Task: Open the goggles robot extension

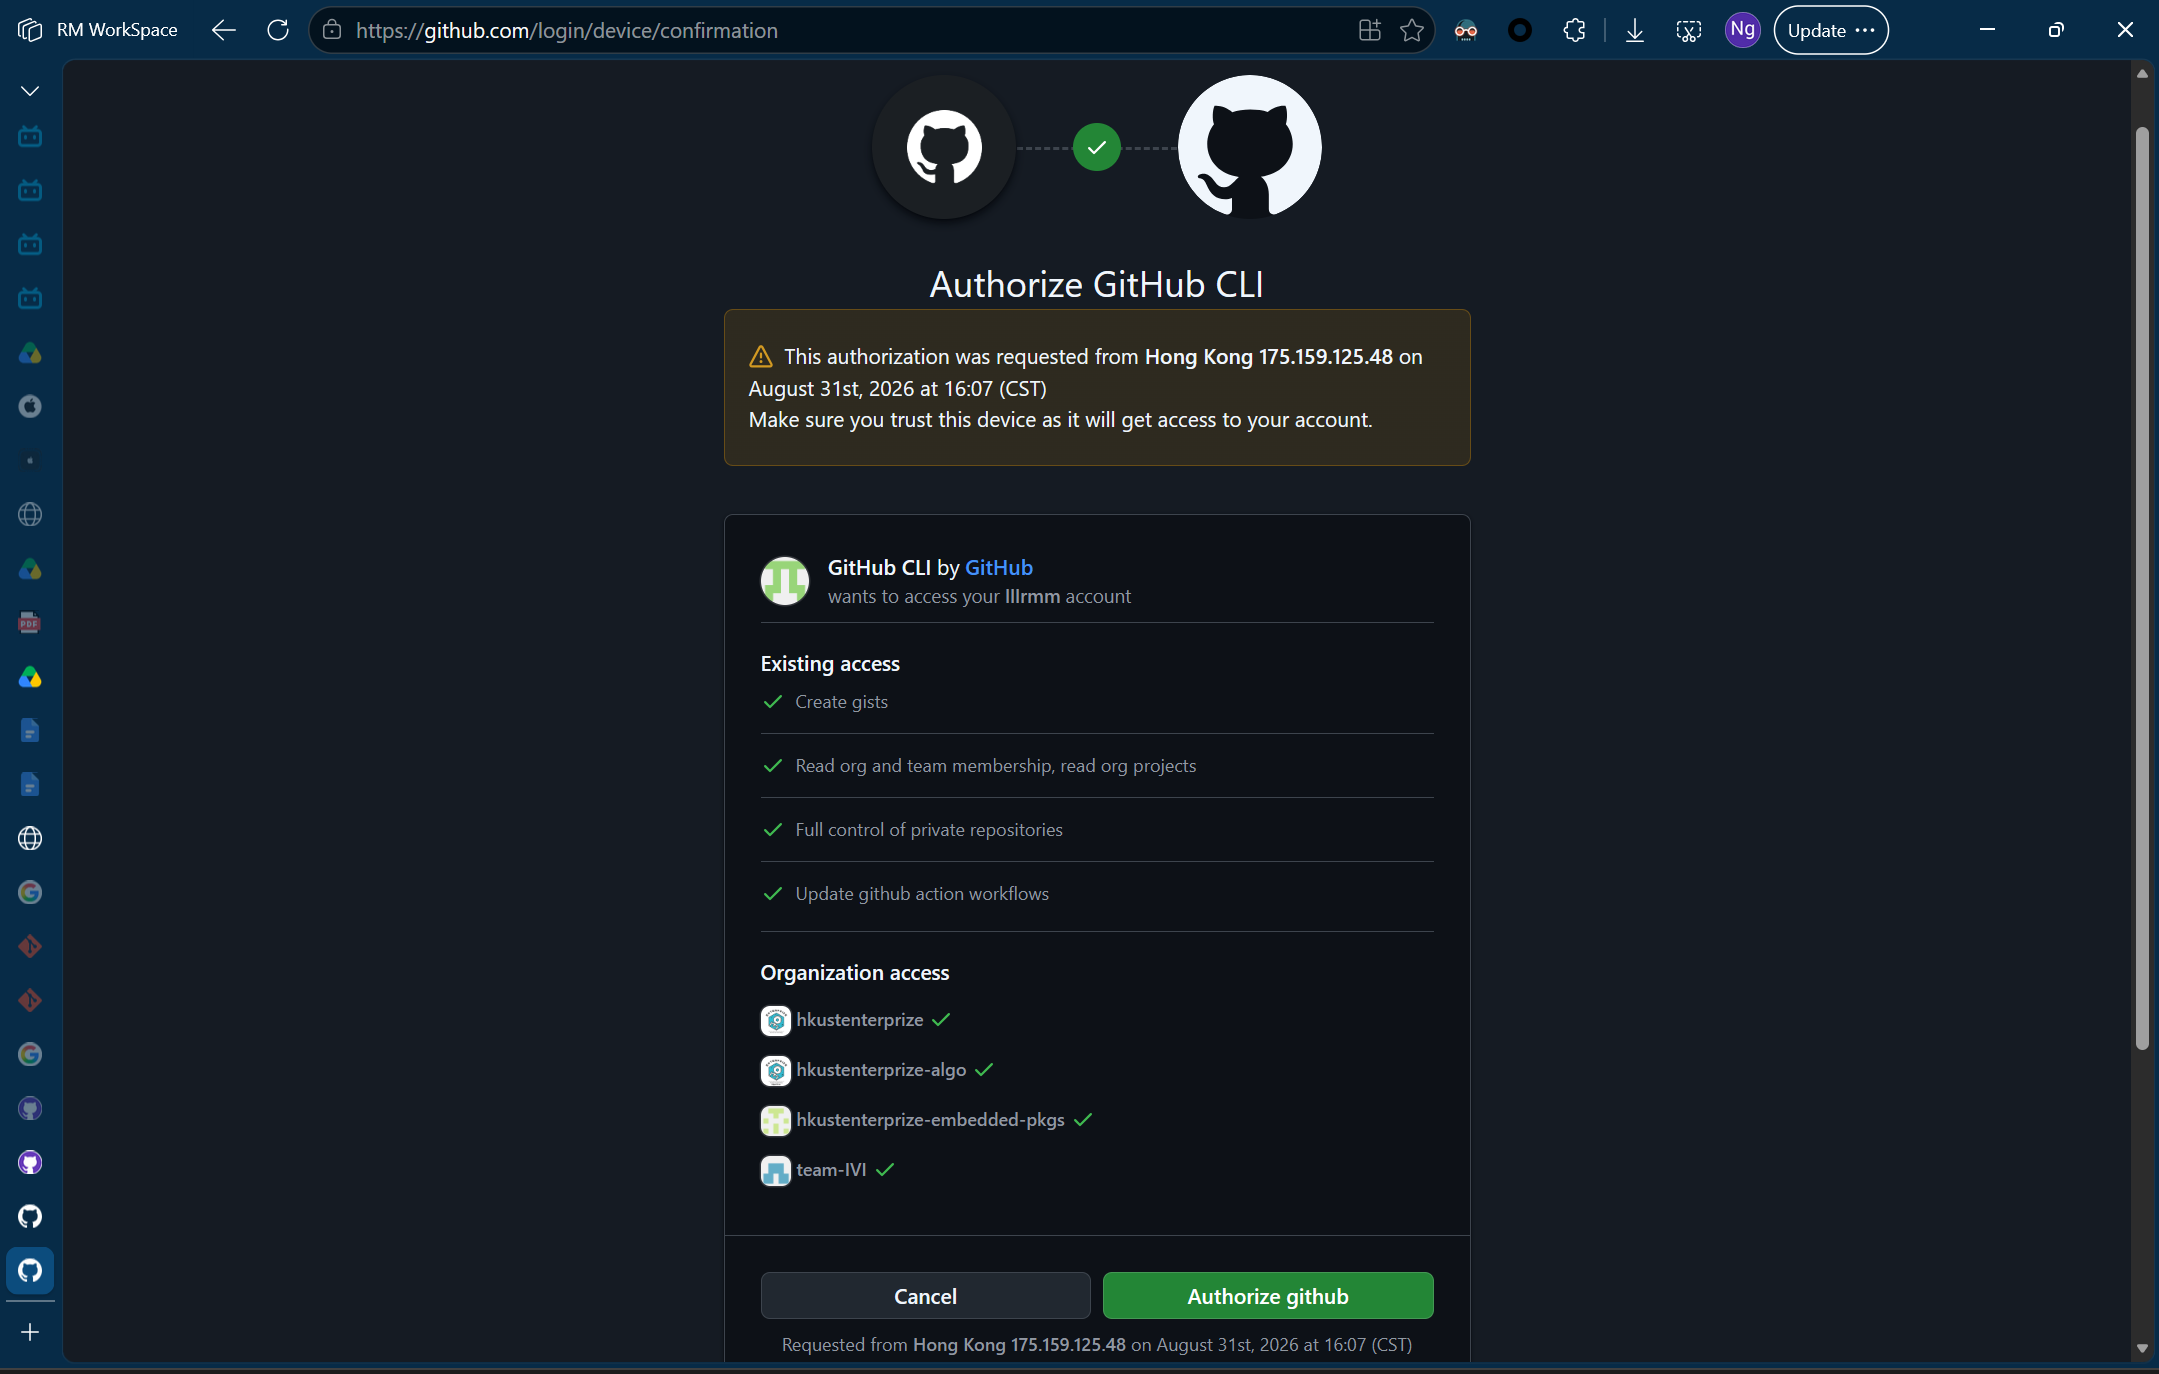Action: click(1466, 30)
